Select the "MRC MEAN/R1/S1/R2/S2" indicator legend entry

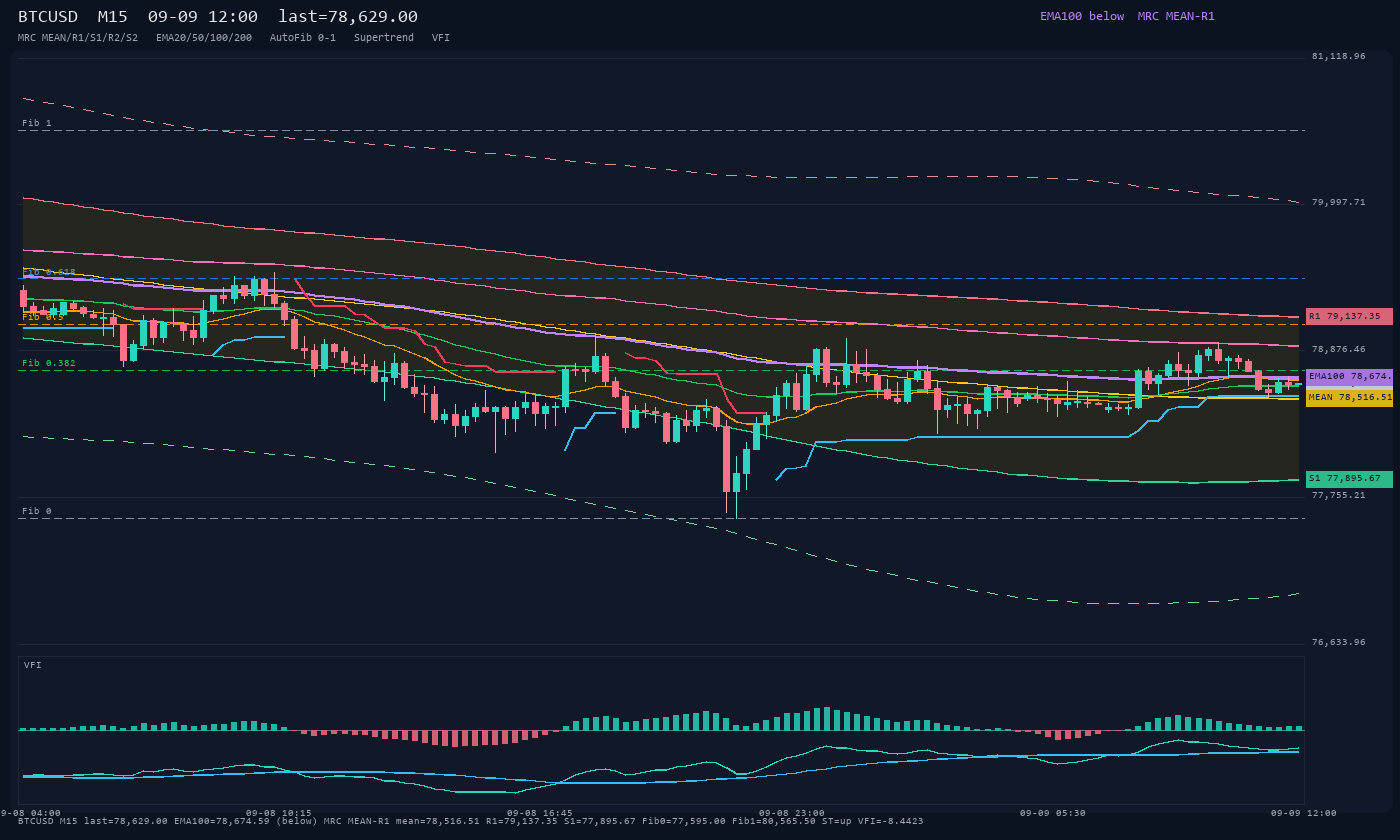click(x=78, y=38)
